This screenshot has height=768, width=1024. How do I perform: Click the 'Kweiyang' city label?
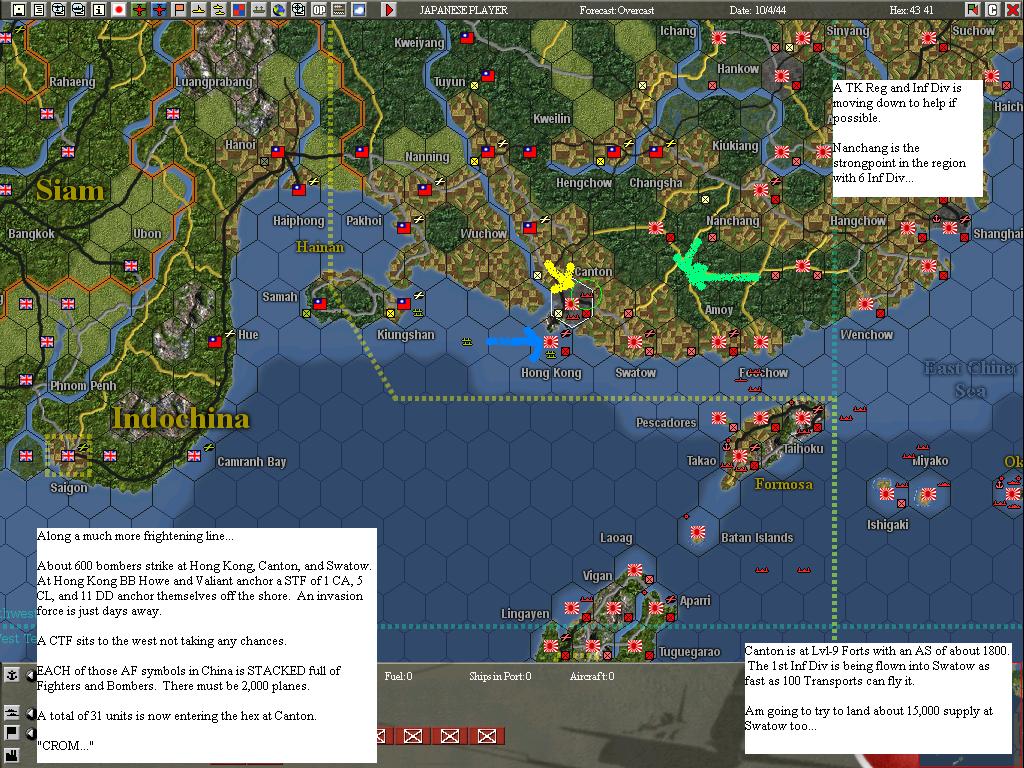(419, 43)
